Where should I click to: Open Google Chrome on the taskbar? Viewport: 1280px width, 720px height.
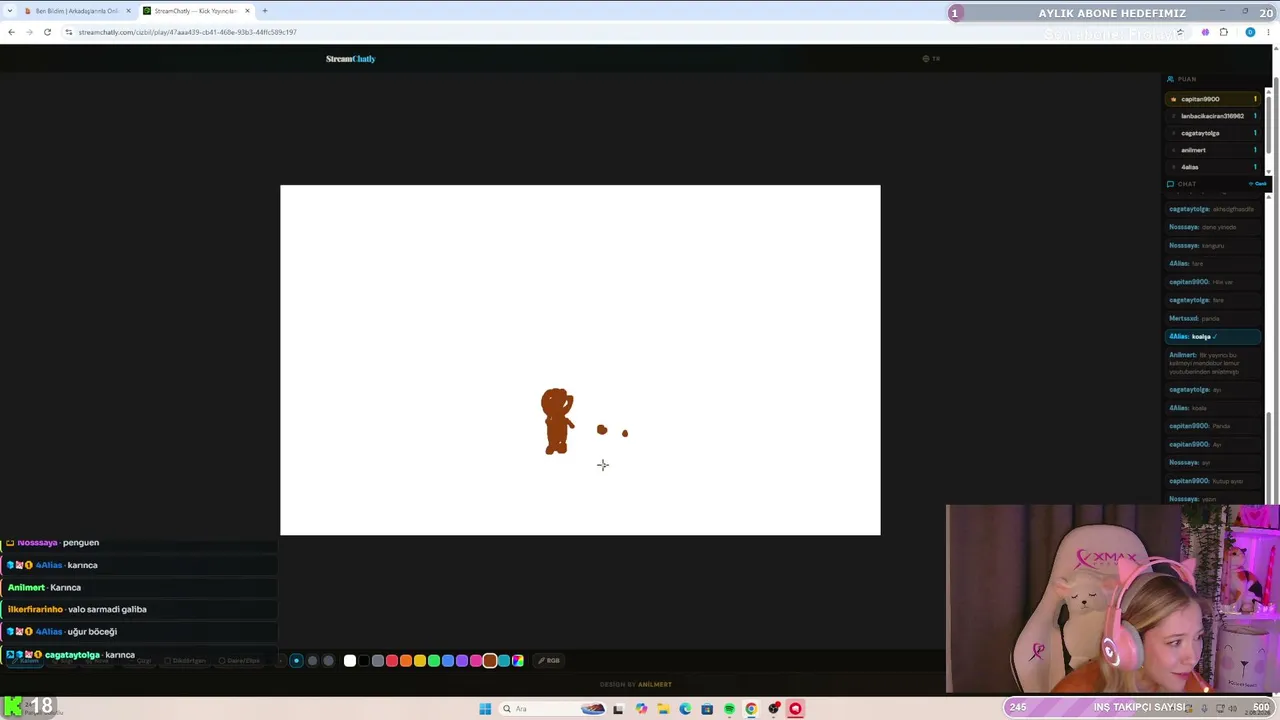[751, 709]
